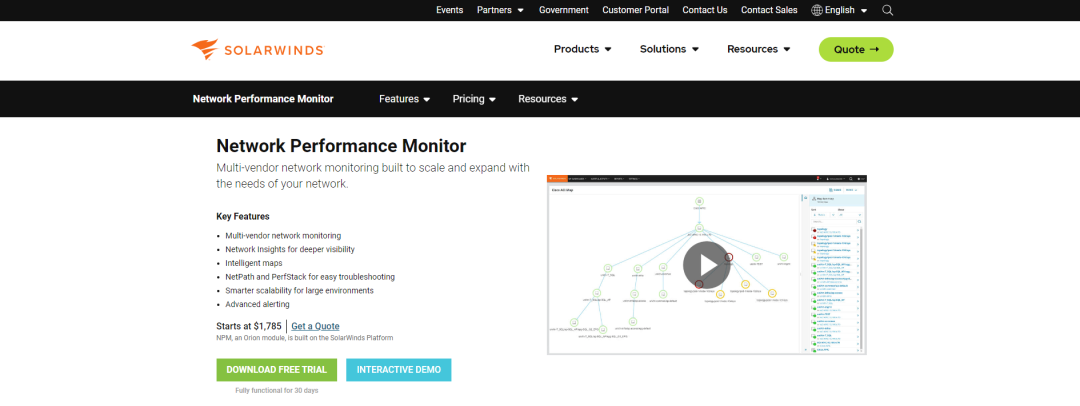Open the Government link
This screenshot has width=1080, height=406.
tap(563, 10)
